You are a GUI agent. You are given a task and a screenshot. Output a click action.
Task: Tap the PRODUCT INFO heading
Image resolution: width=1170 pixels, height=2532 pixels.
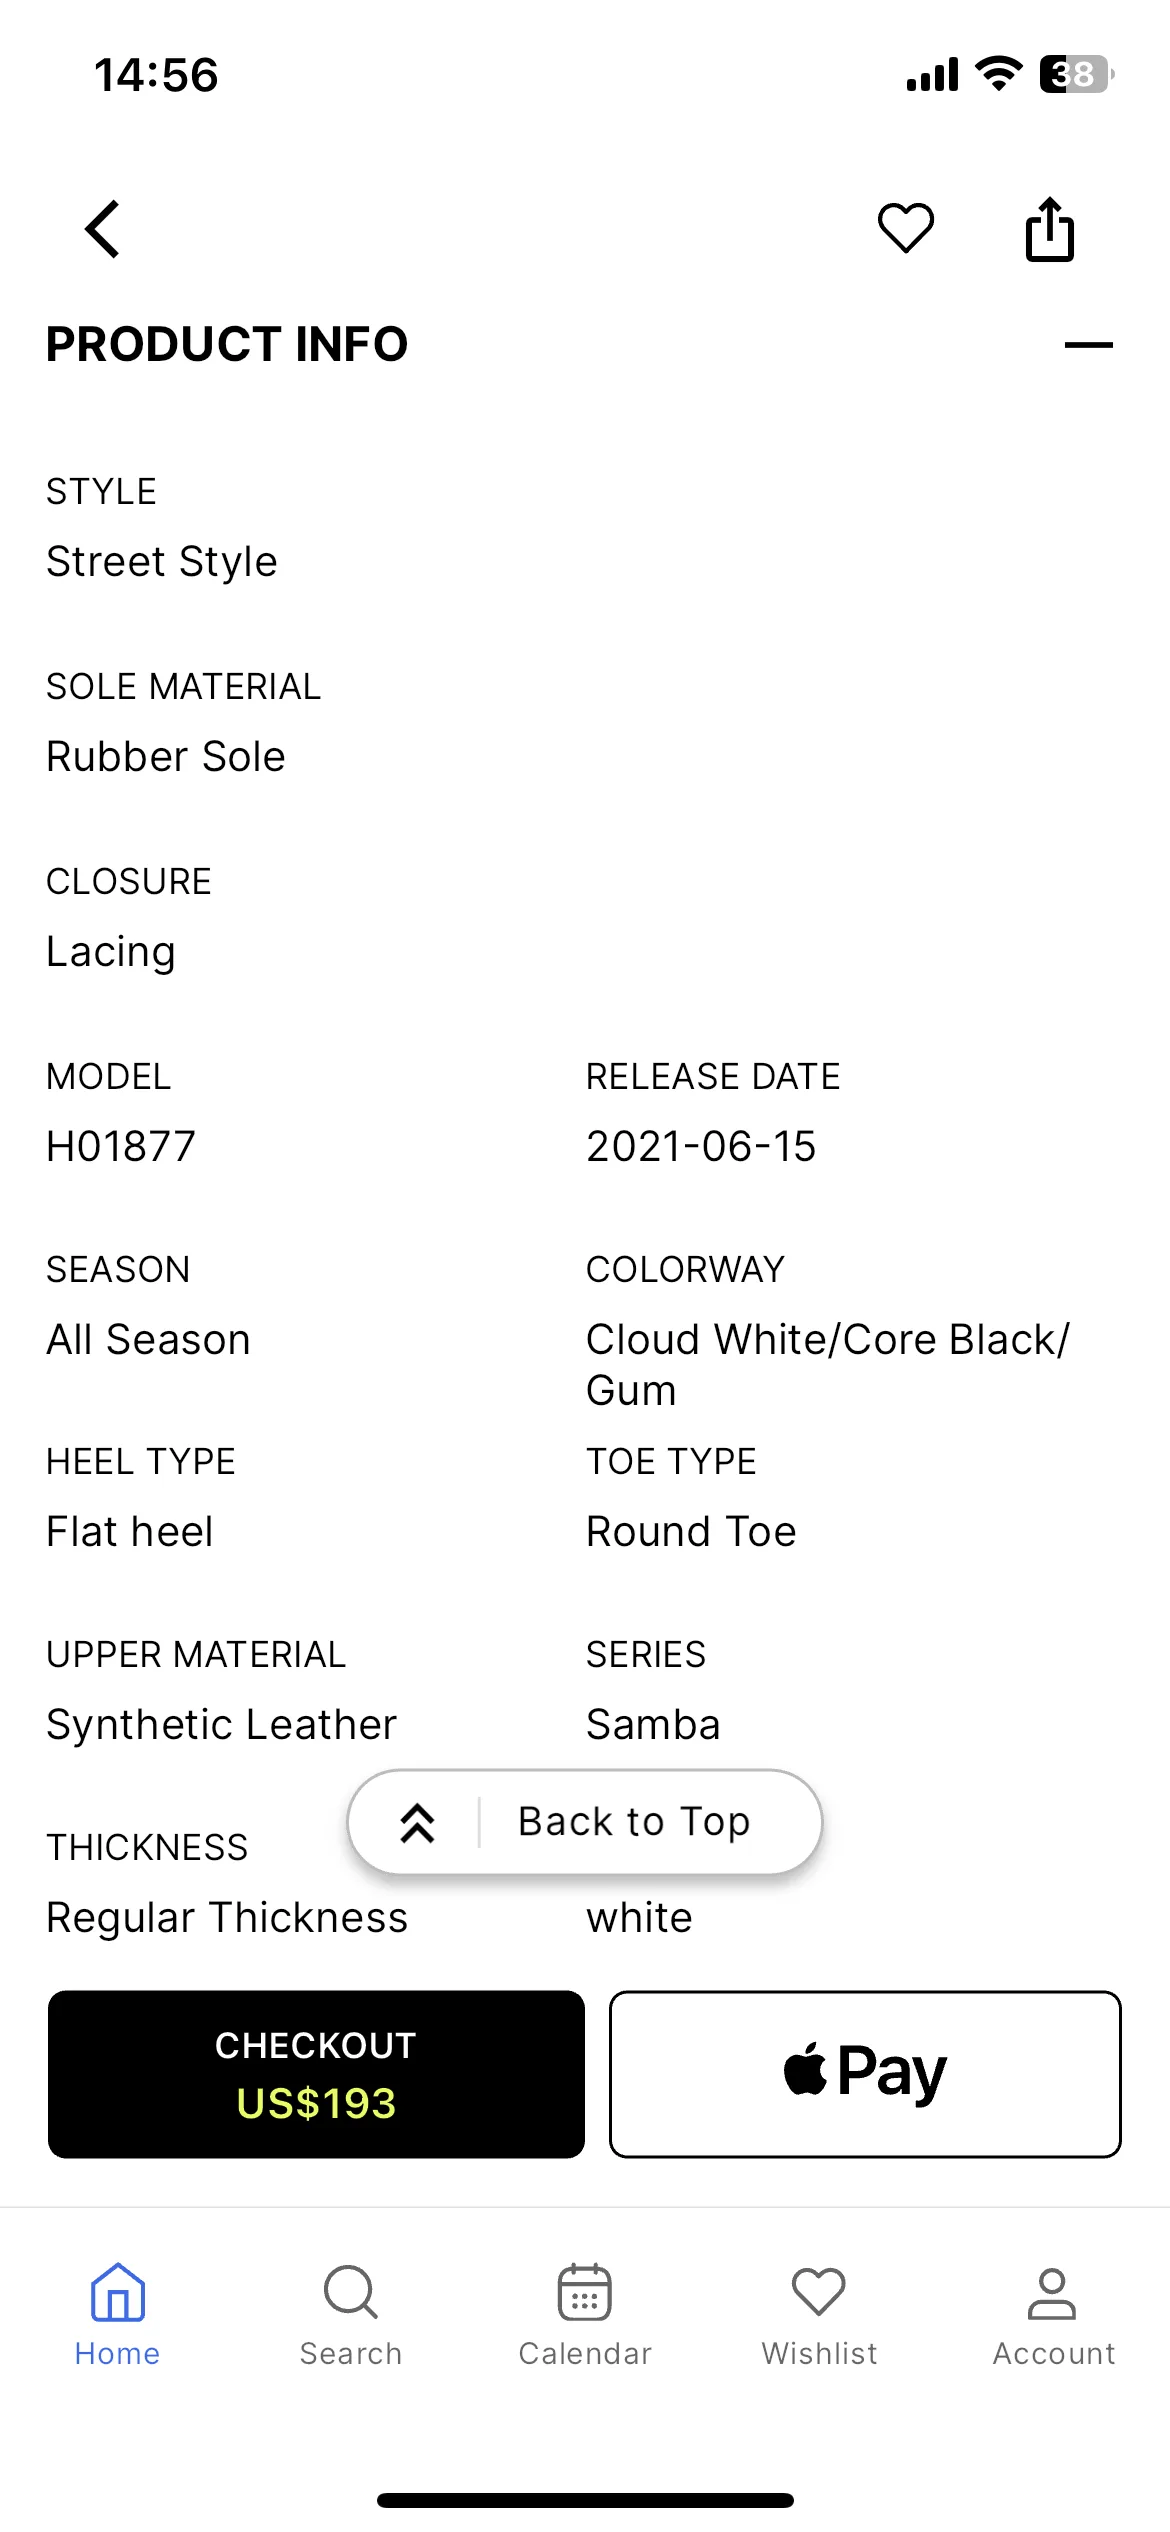[227, 345]
